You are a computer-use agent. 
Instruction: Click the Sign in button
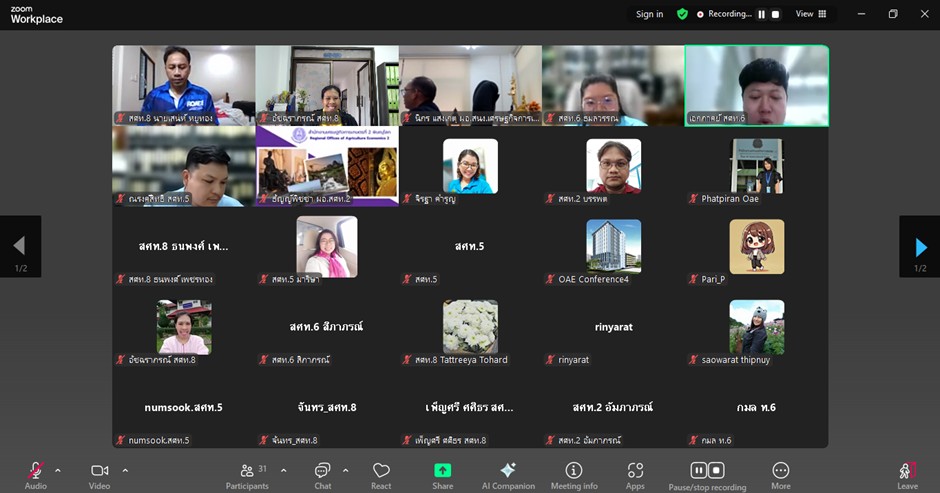(649, 14)
